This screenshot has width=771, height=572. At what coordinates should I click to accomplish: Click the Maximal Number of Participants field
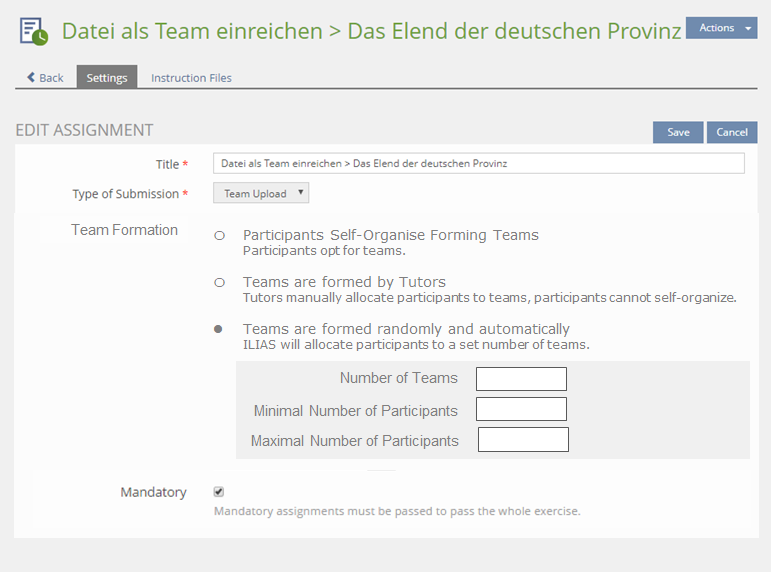tap(523, 440)
